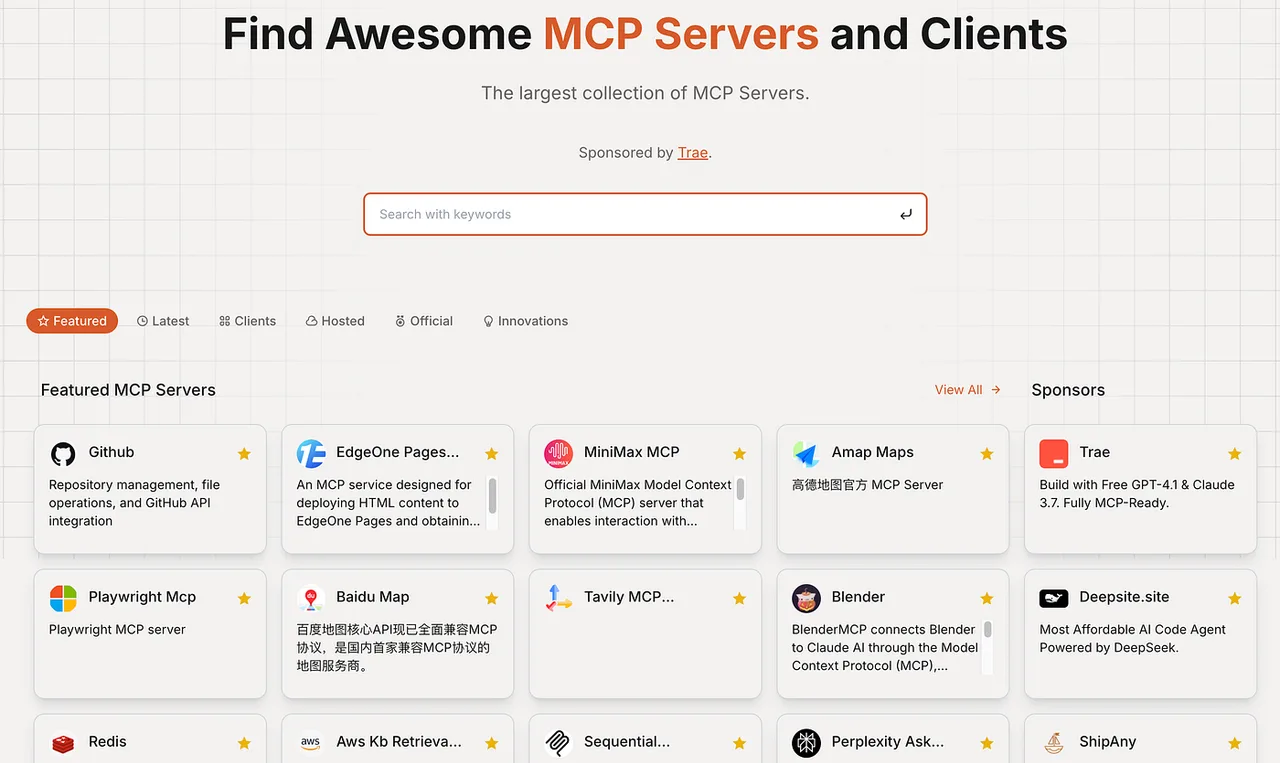Image resolution: width=1280 pixels, height=763 pixels.
Task: Click the star on Tavily MCP card
Action: click(x=739, y=599)
